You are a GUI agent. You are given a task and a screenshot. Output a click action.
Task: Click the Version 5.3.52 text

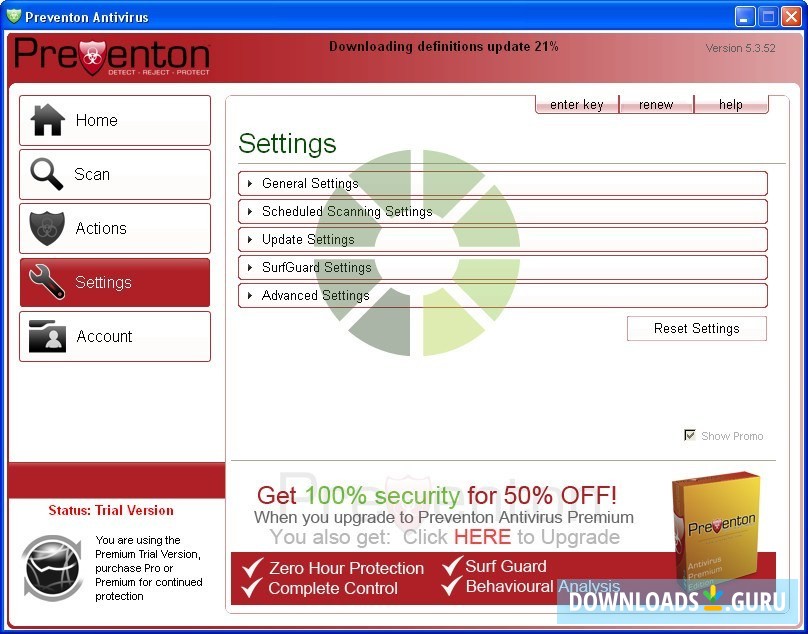[740, 48]
